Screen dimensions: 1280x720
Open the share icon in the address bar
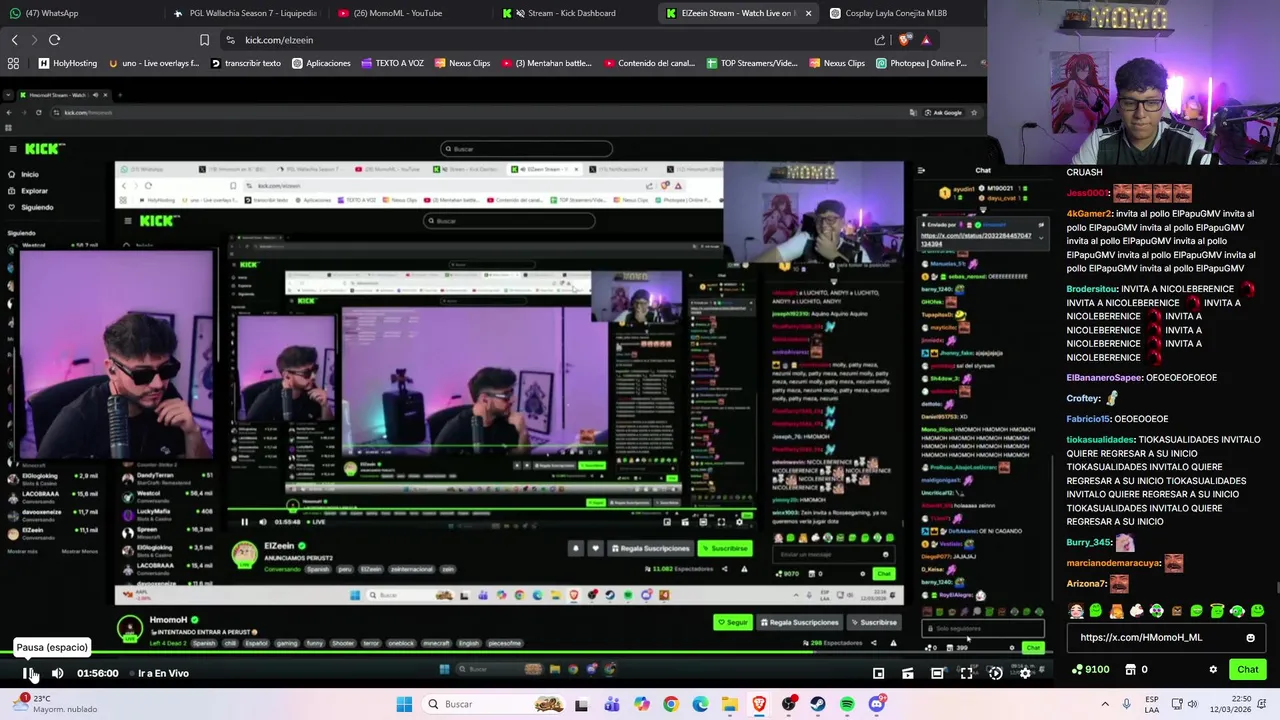coord(879,40)
